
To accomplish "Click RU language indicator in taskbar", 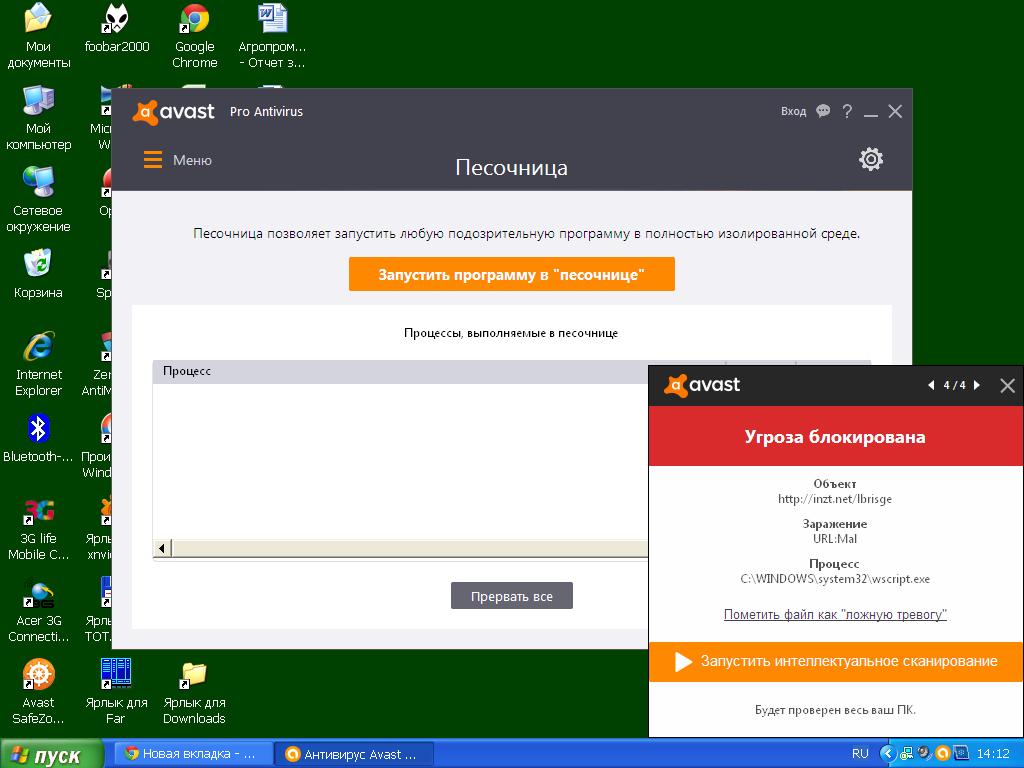I will tap(861, 754).
